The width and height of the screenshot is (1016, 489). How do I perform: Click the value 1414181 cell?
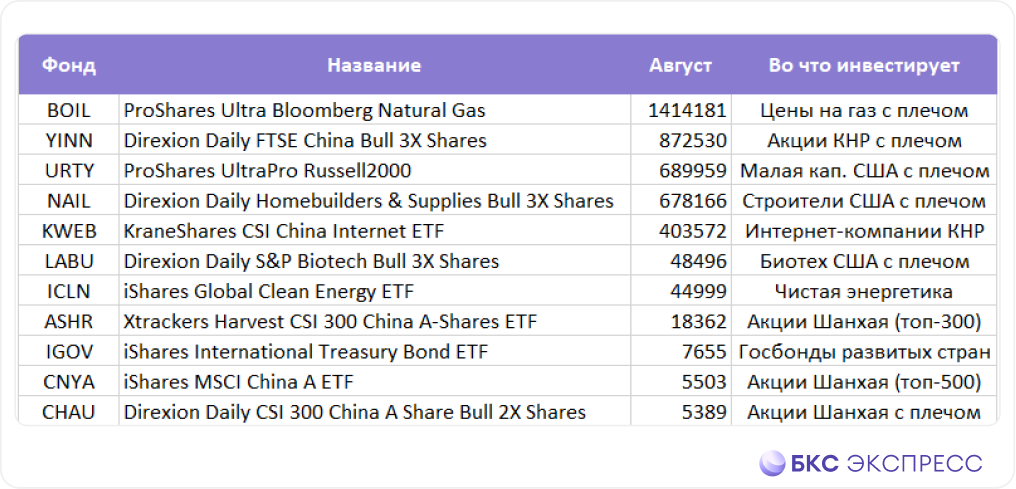681,111
